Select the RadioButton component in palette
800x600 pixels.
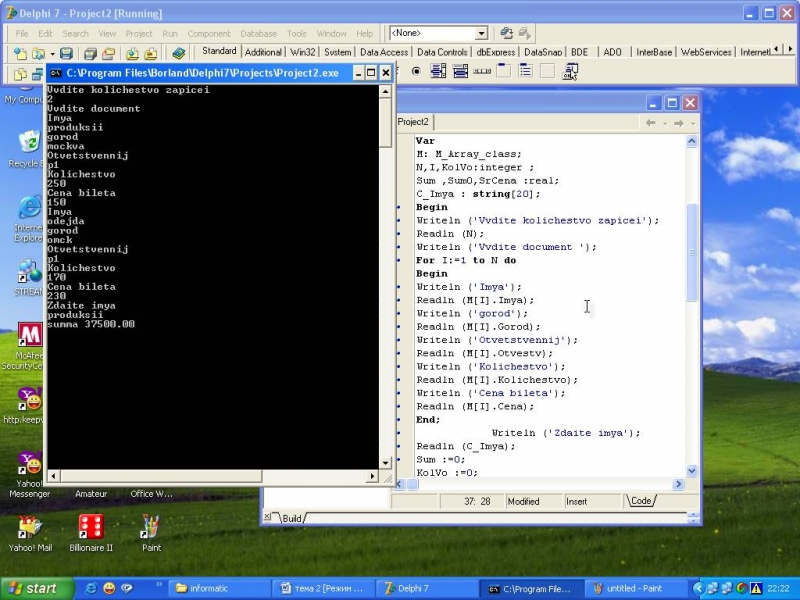click(x=416, y=71)
